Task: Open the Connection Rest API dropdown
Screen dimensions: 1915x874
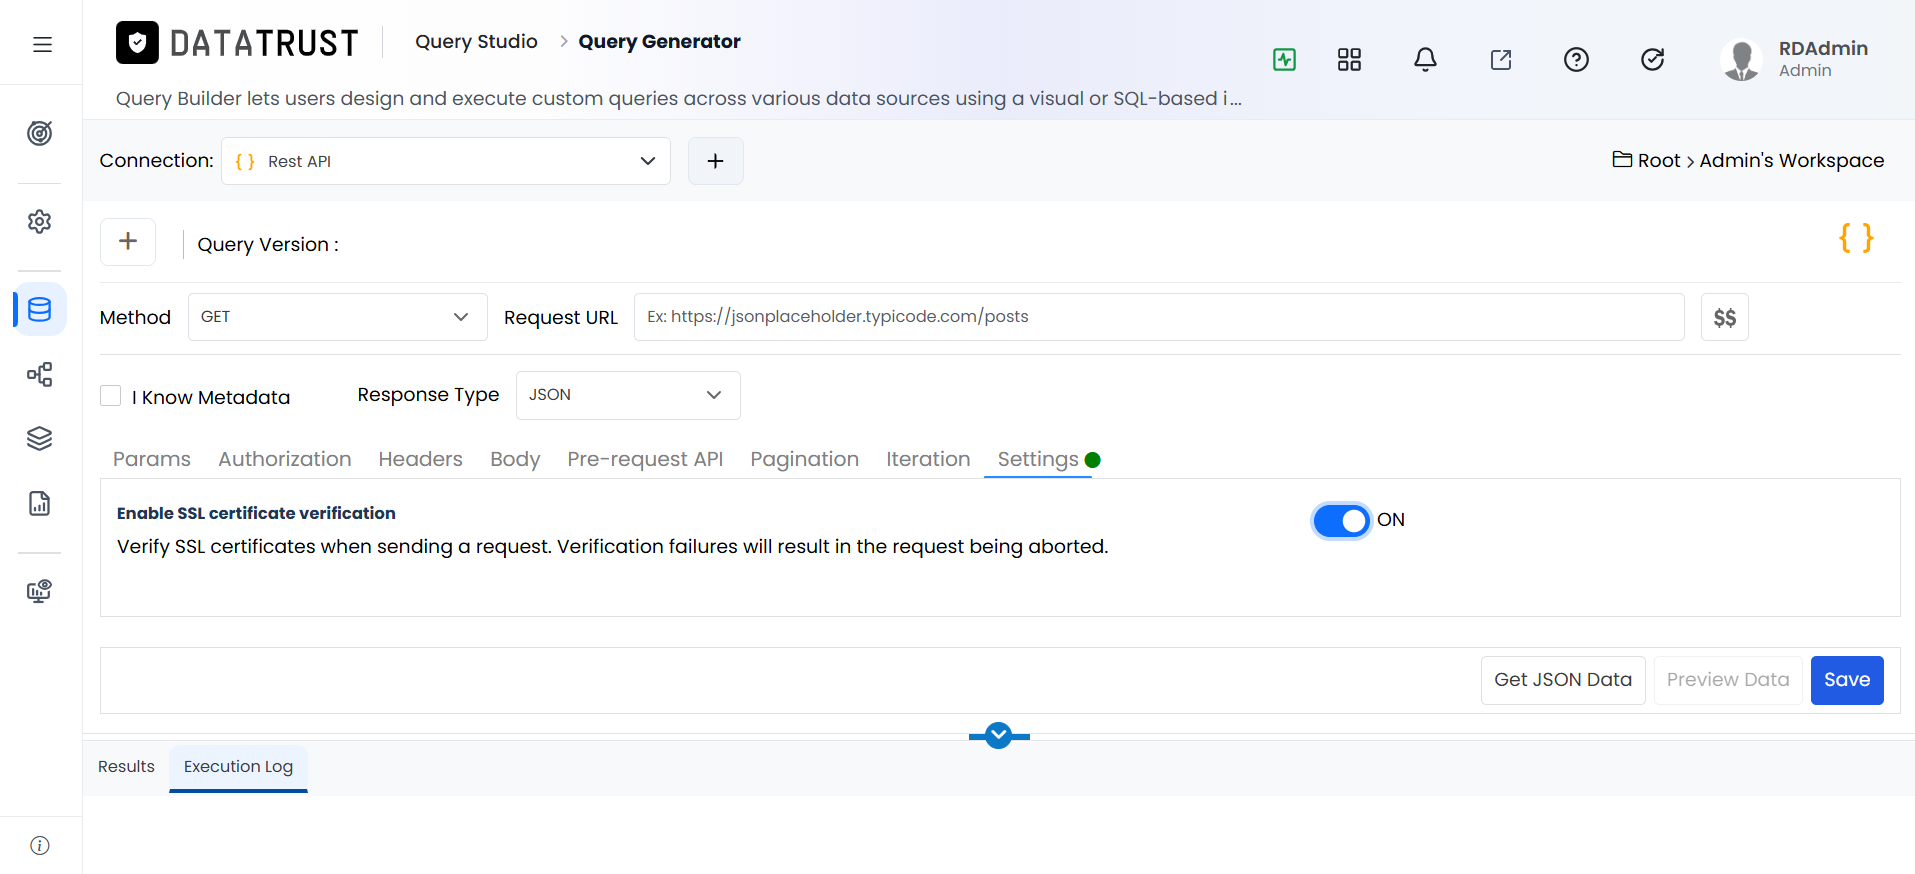Action: click(x=446, y=161)
